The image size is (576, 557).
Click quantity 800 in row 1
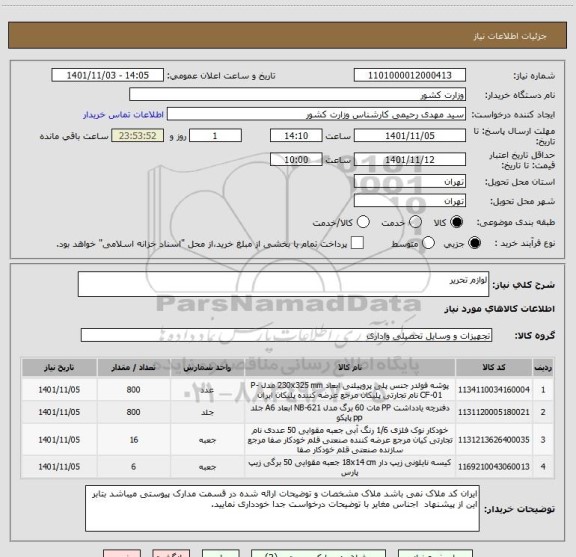133,389
